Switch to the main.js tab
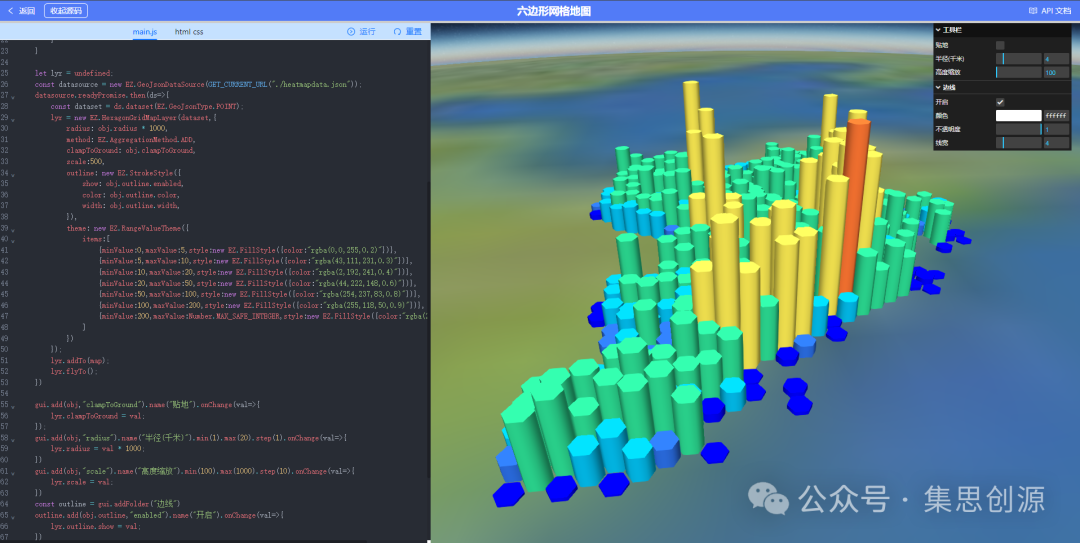The image size is (1080, 543). point(144,32)
